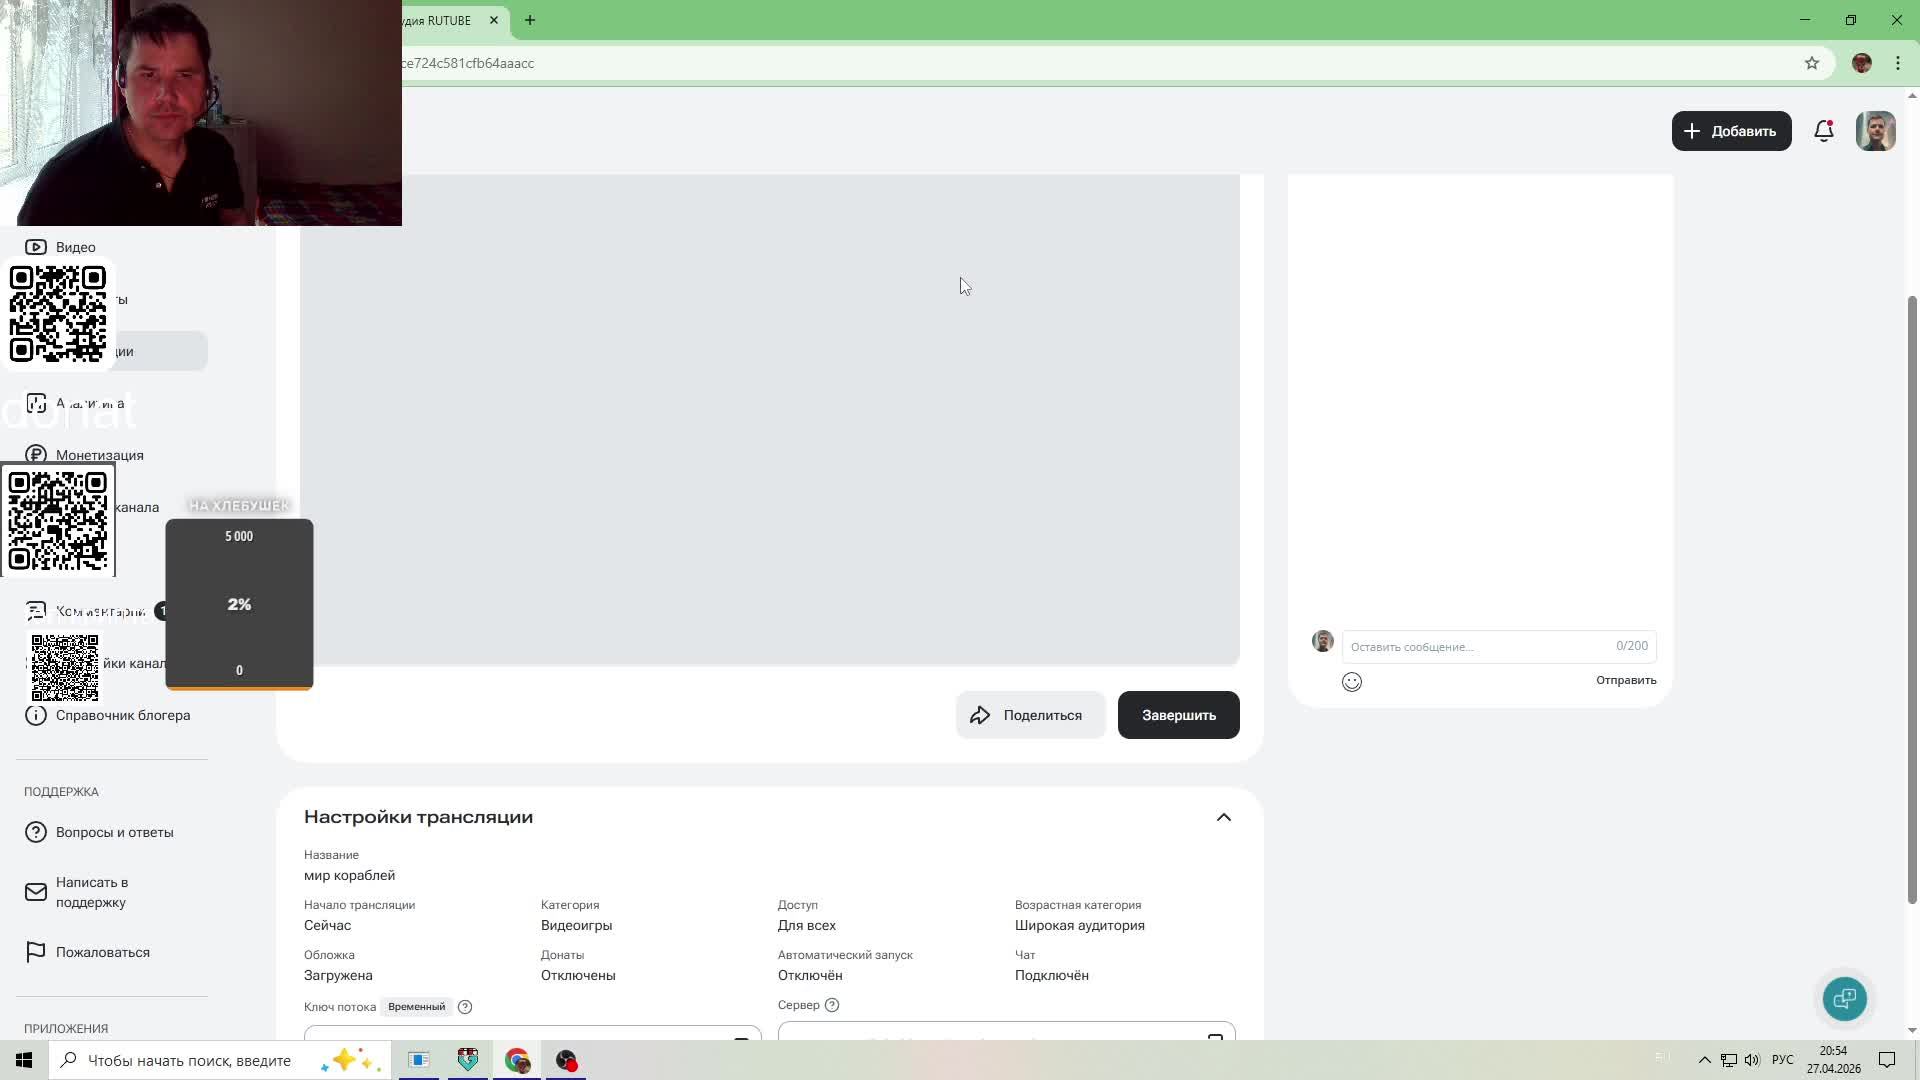
Task: Open Справочник блогера in the sidebar
Action: click(x=122, y=715)
